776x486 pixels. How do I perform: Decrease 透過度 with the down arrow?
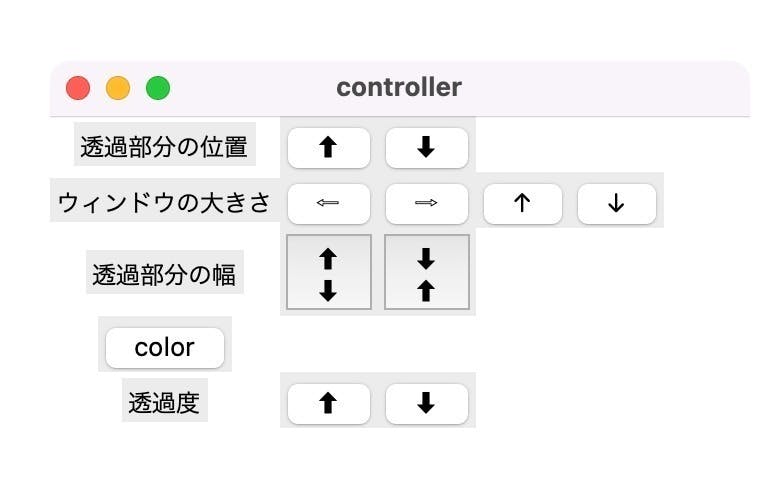pyautogui.click(x=427, y=403)
